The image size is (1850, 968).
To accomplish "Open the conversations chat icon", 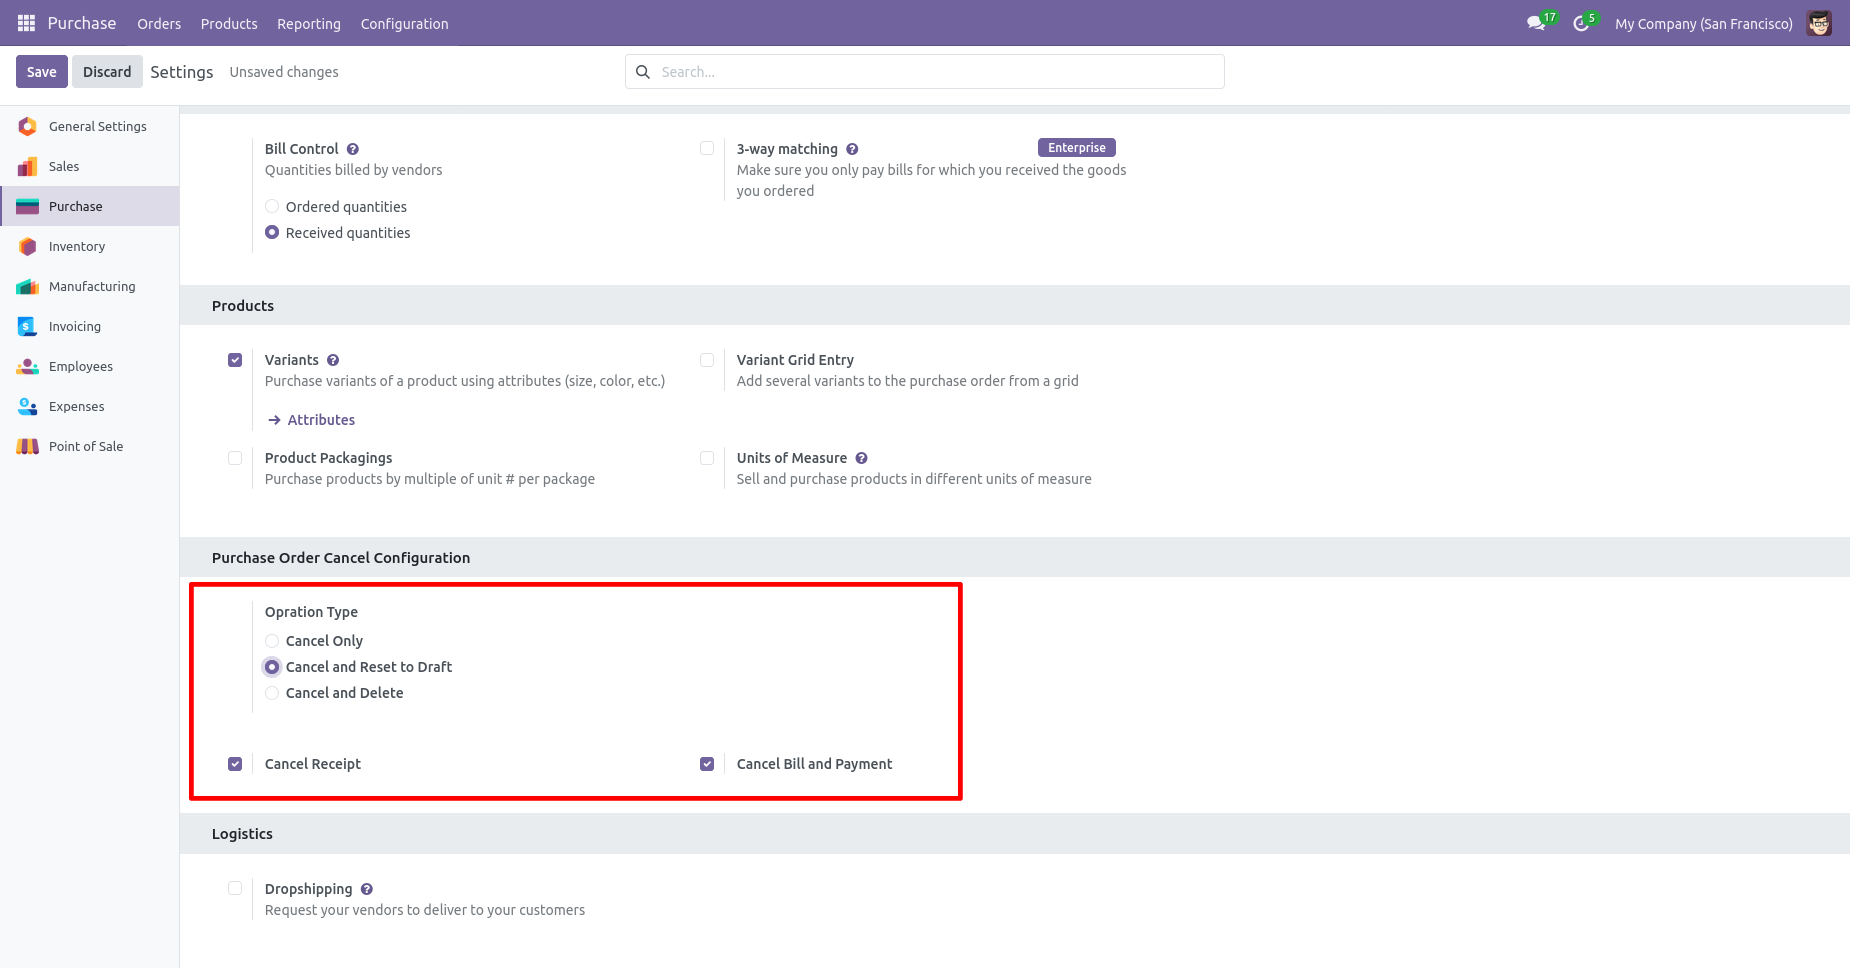I will (1536, 23).
